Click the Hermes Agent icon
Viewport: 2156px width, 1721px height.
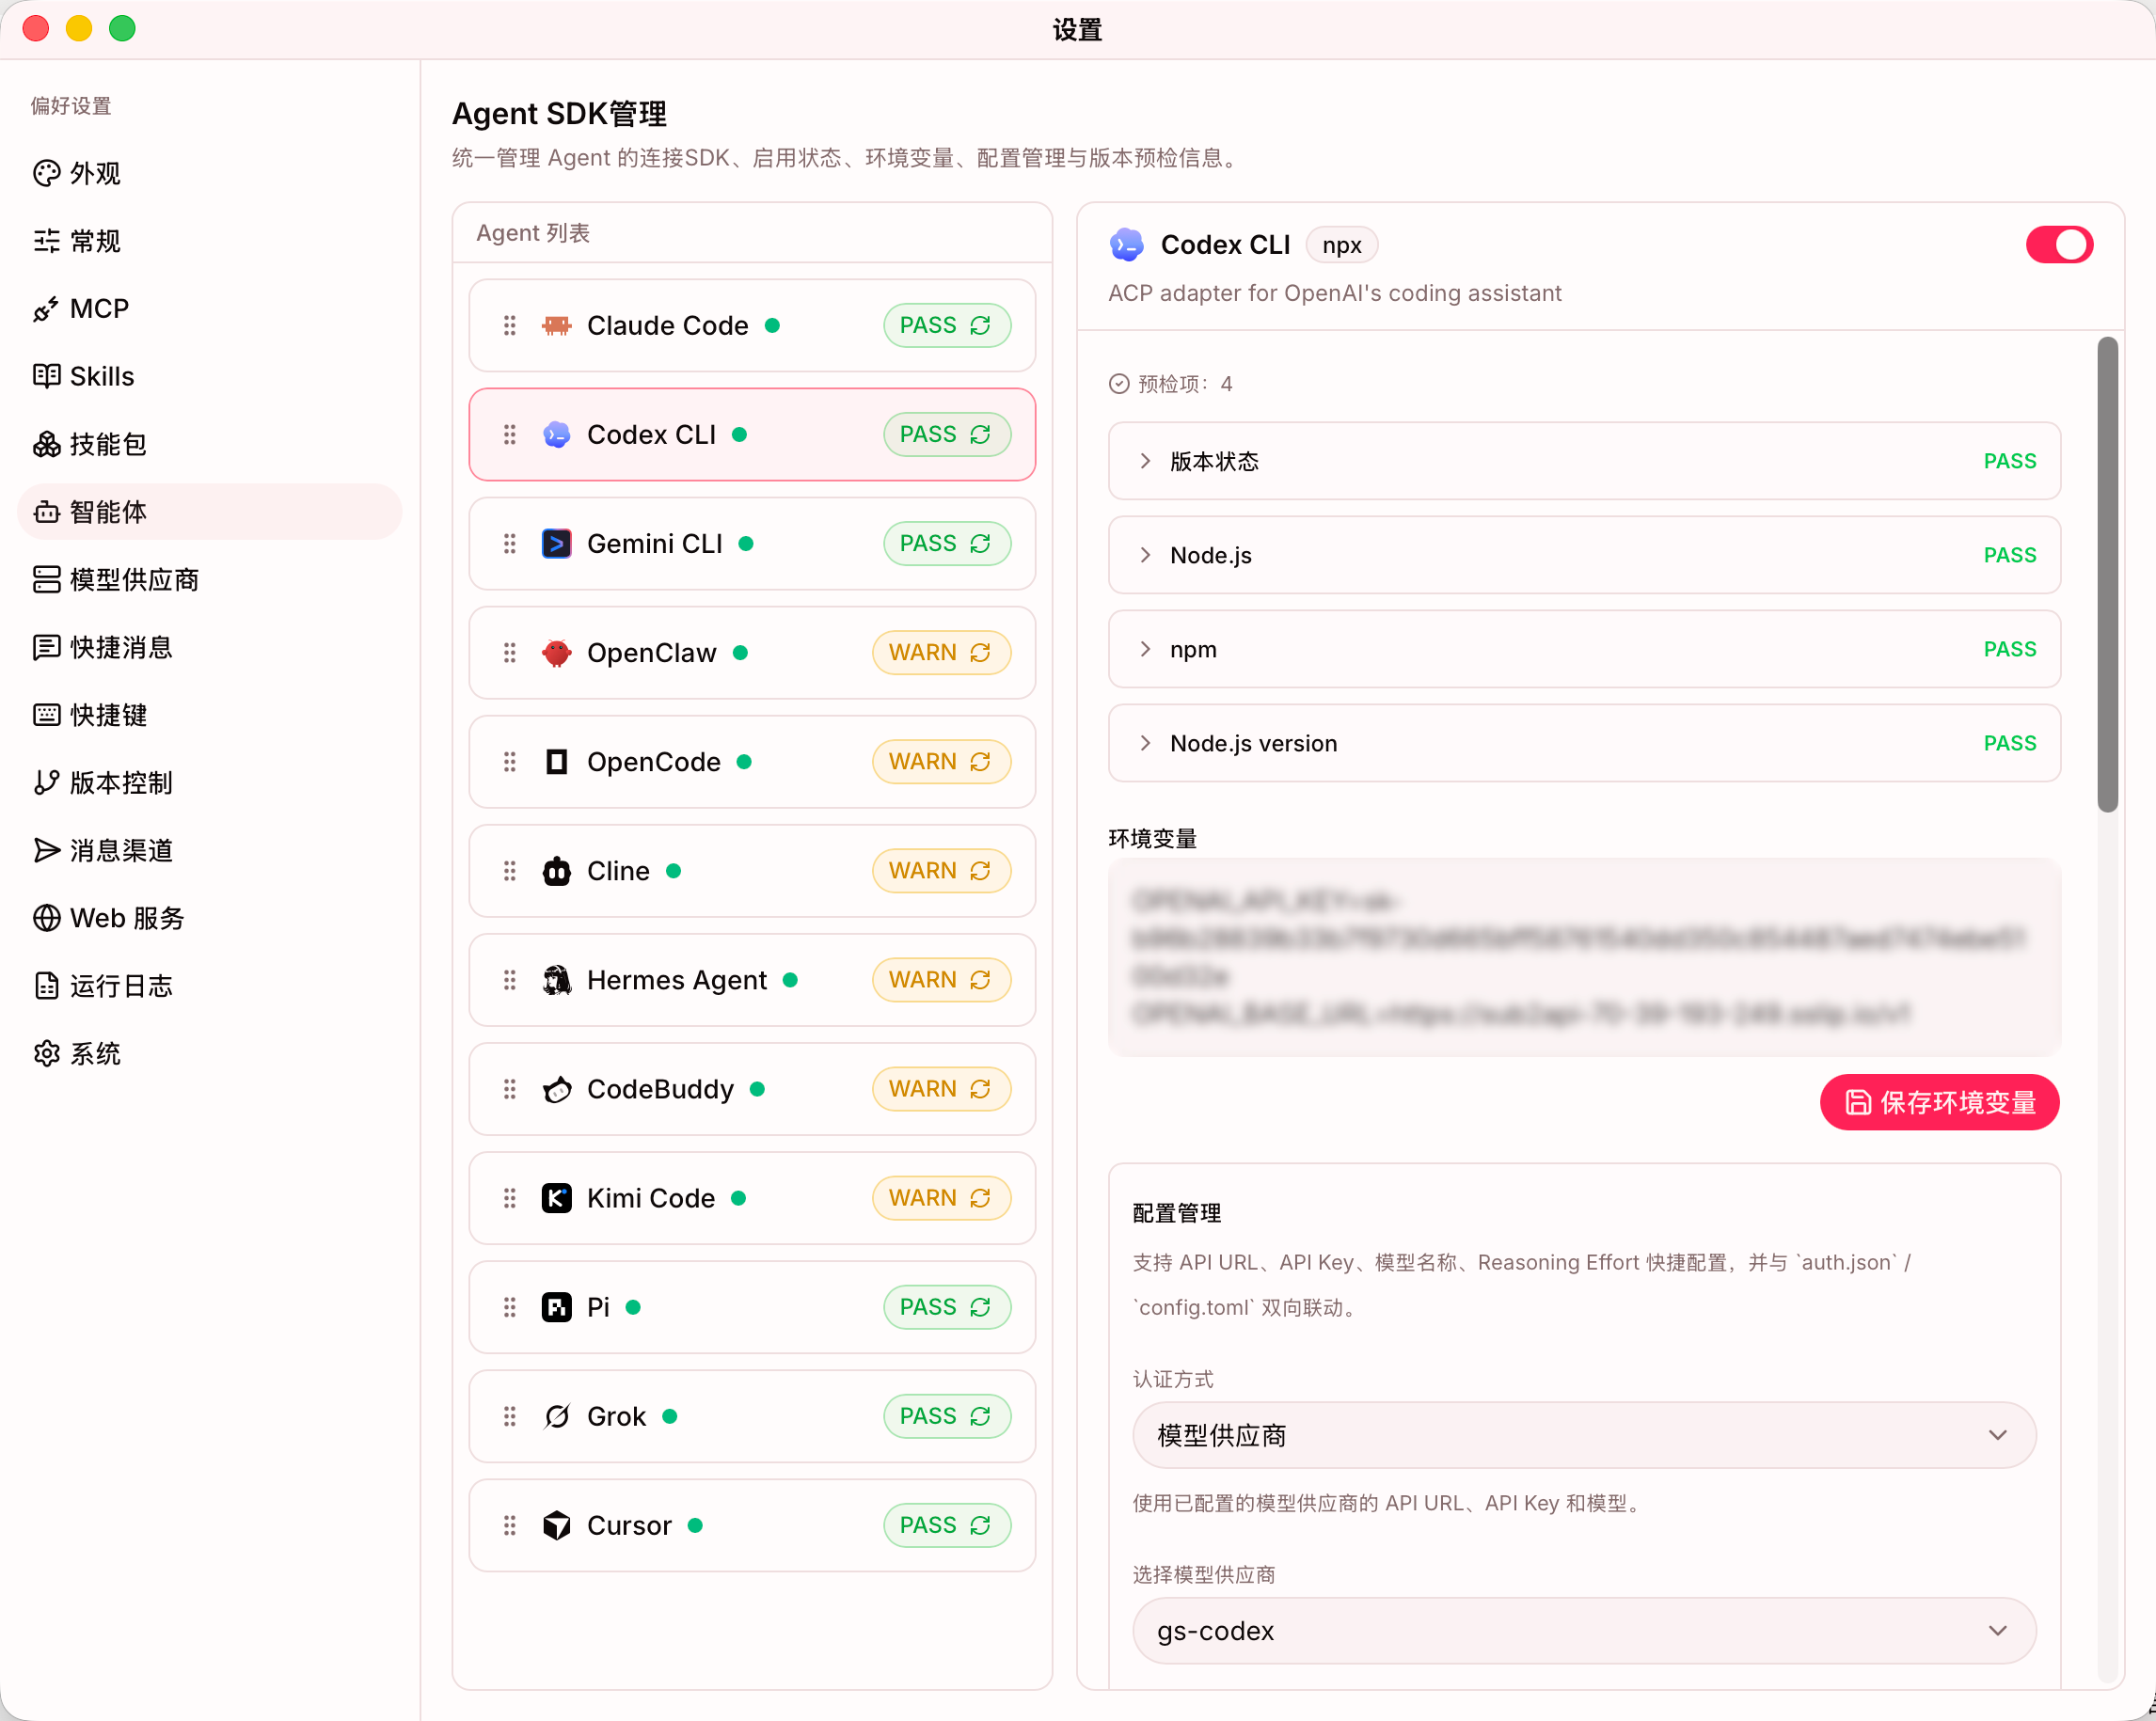557,979
